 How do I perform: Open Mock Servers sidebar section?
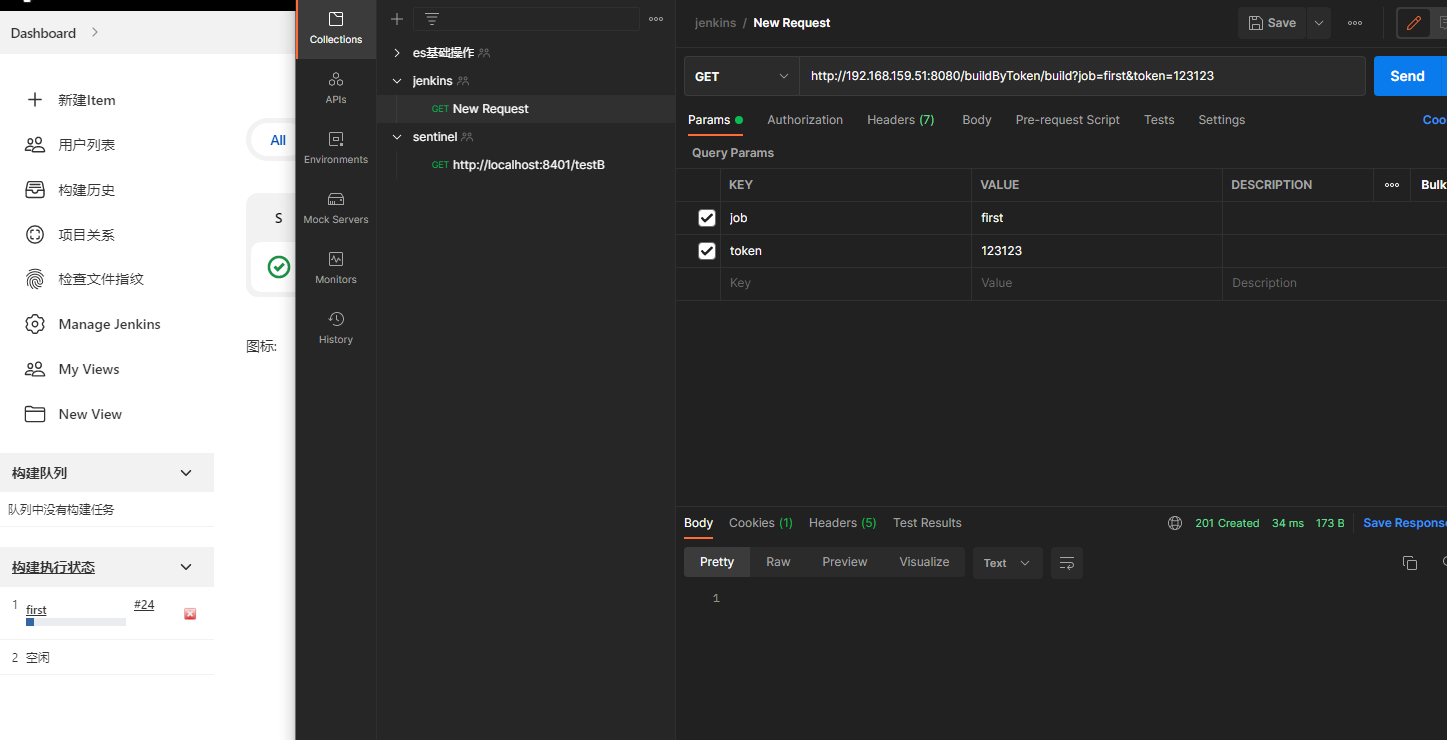coord(336,208)
